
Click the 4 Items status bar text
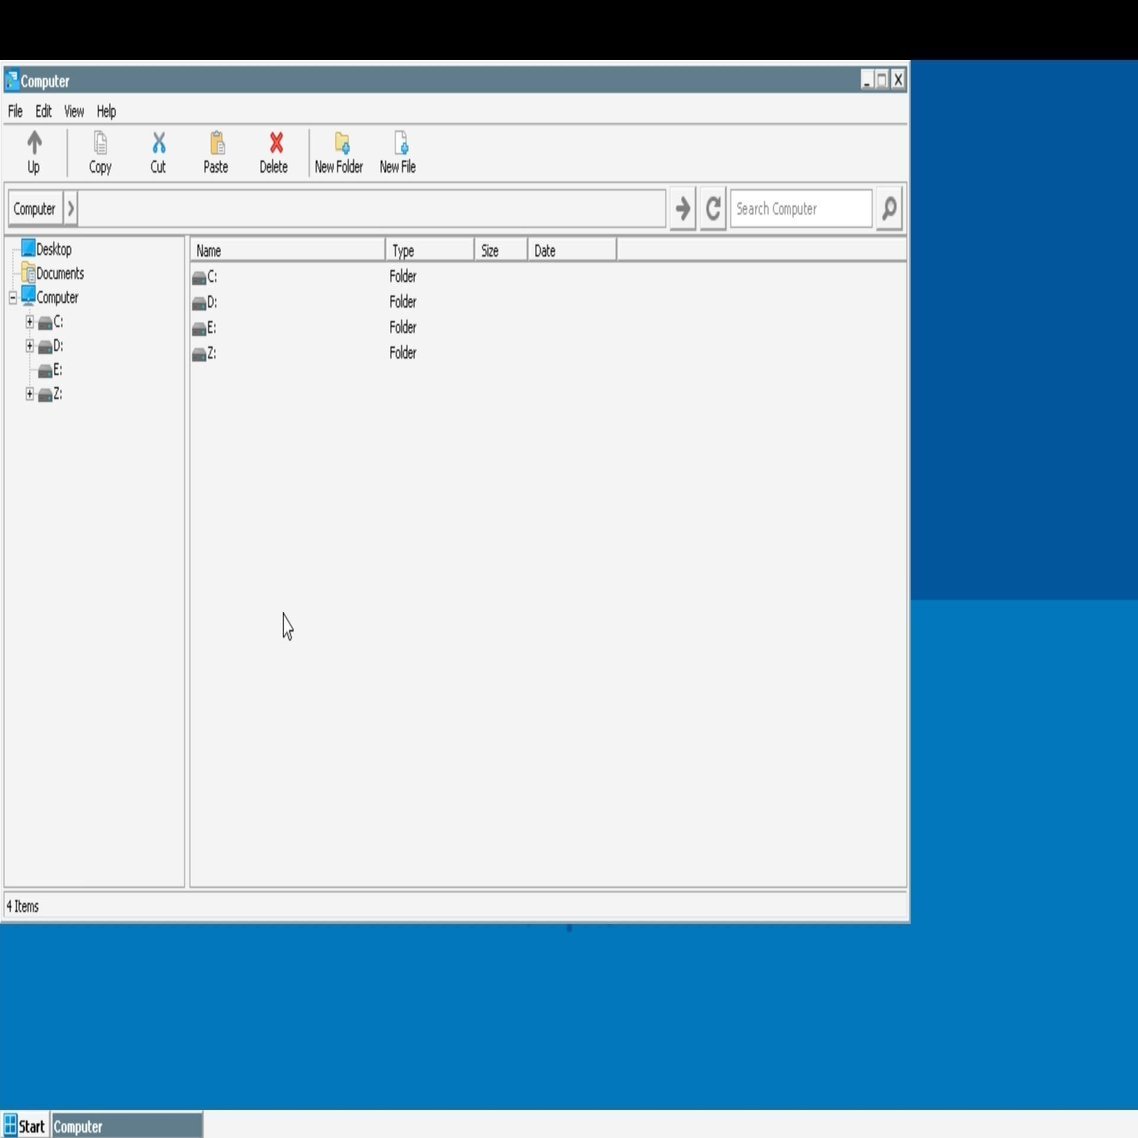22,906
